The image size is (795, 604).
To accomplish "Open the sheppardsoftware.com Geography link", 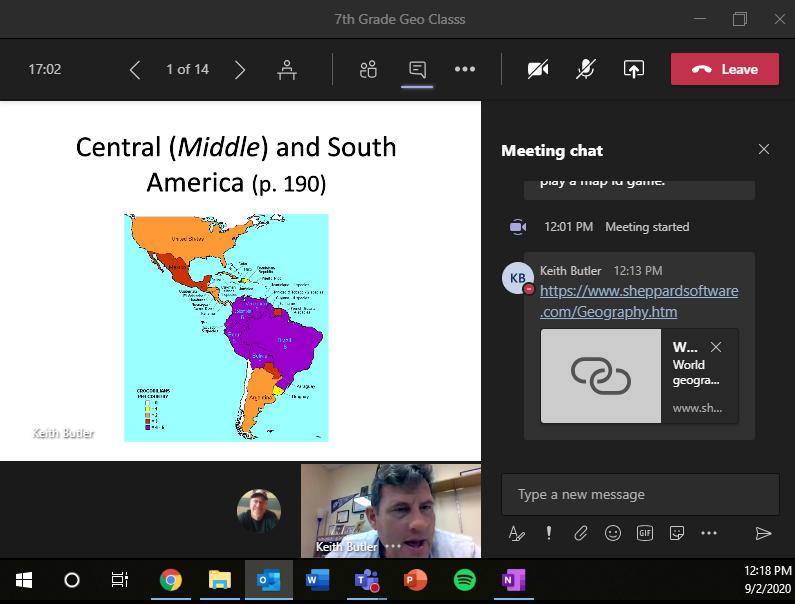I will pyautogui.click(x=639, y=301).
